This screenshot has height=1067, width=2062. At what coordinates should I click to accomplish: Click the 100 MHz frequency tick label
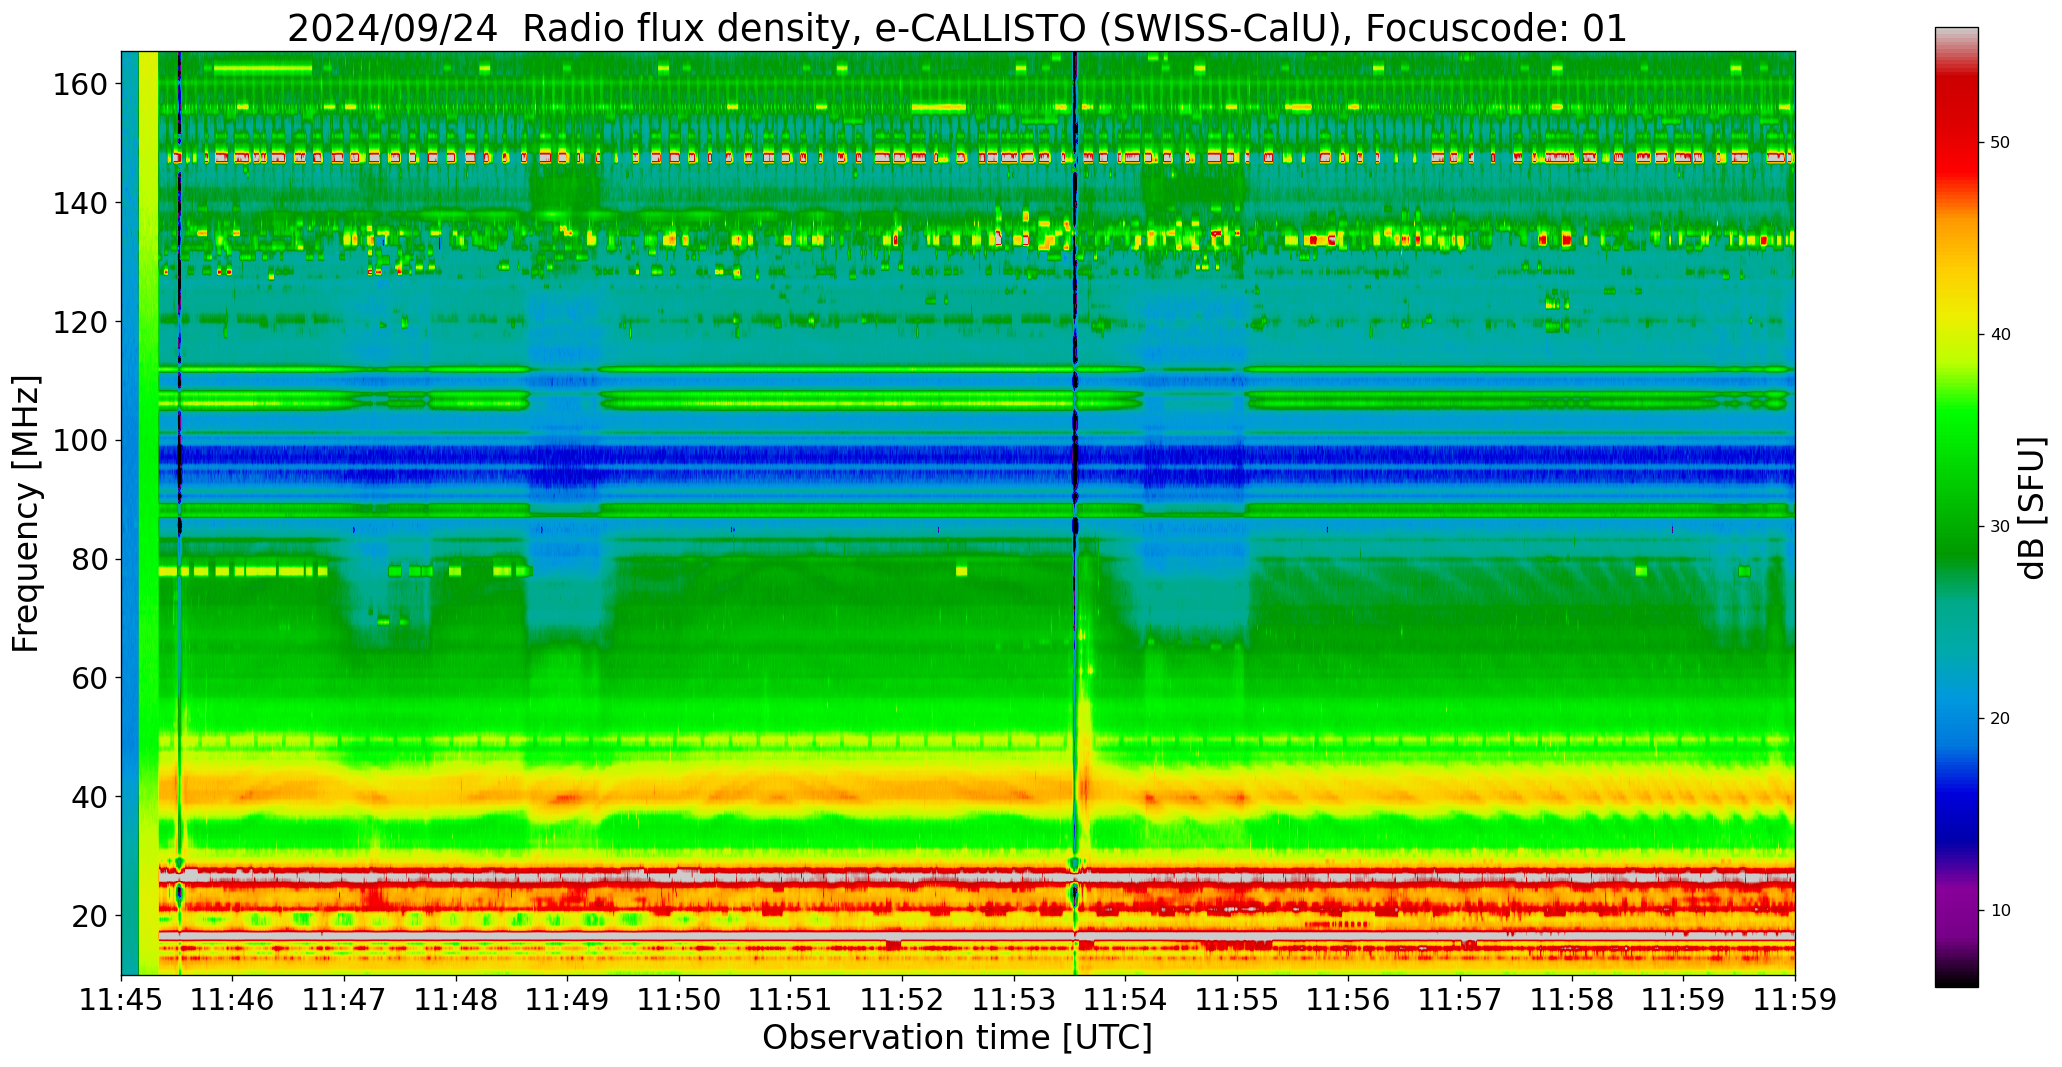click(x=80, y=441)
